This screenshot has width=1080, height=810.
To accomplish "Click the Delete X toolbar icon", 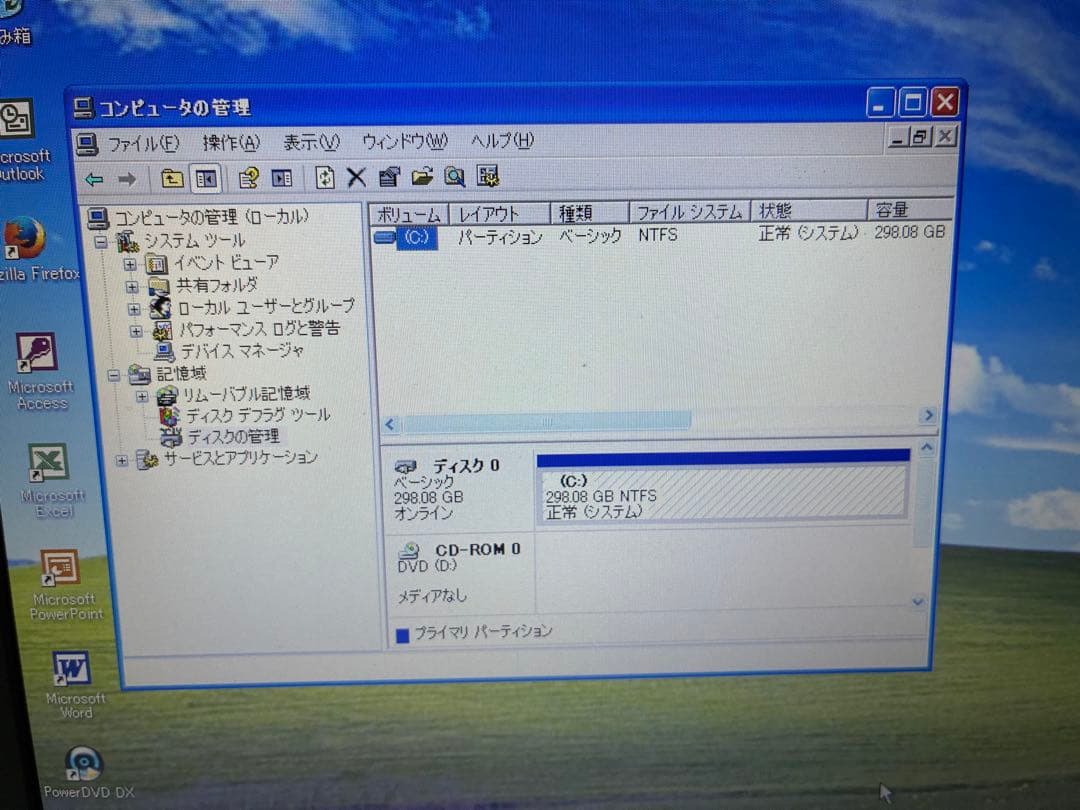I will pos(356,177).
